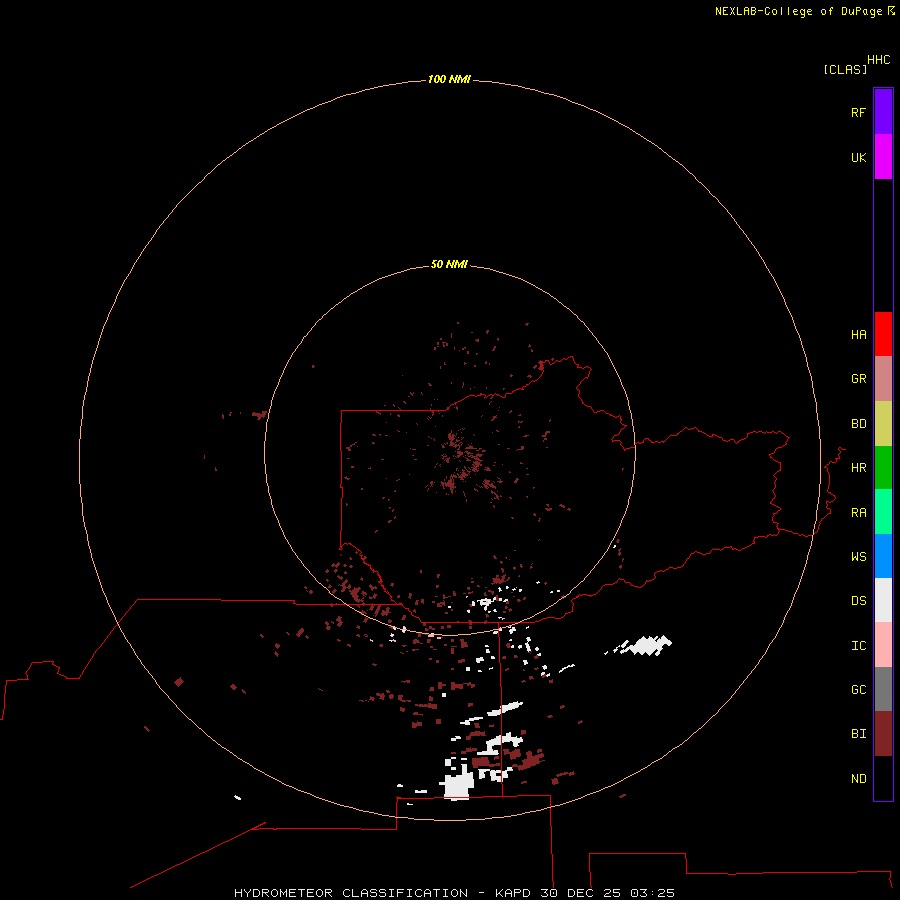Click the GC legend label
This screenshot has width=900, height=900.
pyautogui.click(x=858, y=690)
